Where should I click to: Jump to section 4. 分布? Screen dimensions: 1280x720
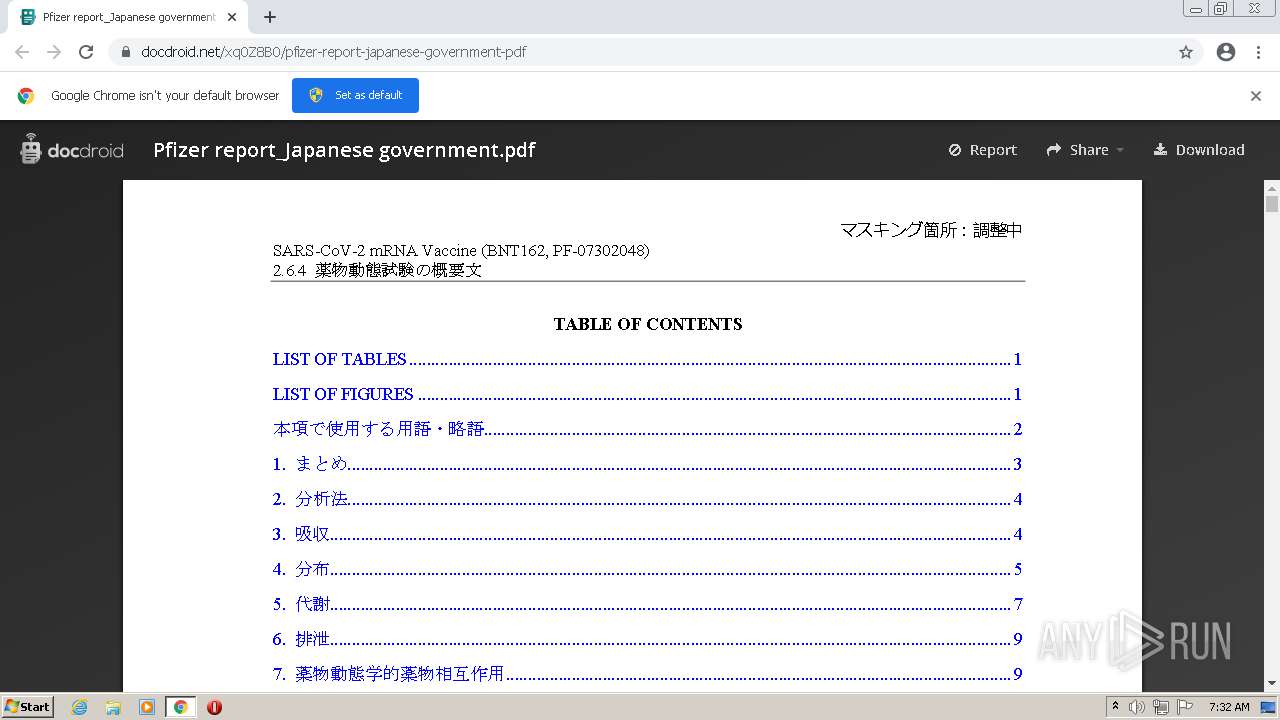click(x=647, y=569)
